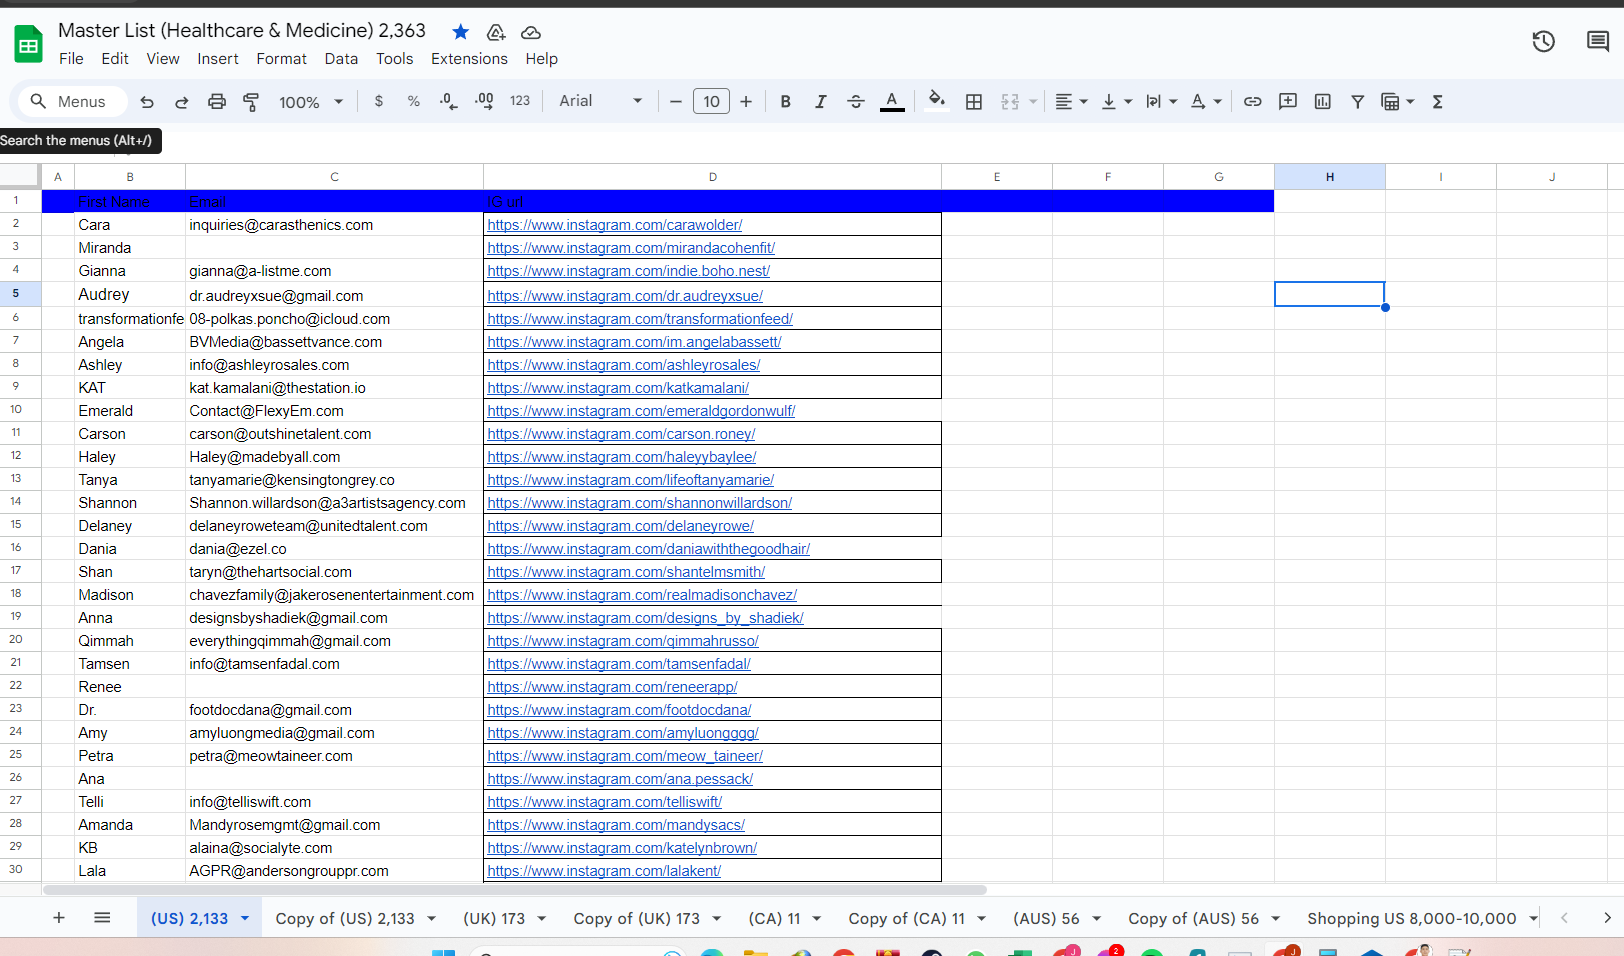1624x956 pixels.
Task: Toggle strikethrough formatting
Action: [x=856, y=102]
